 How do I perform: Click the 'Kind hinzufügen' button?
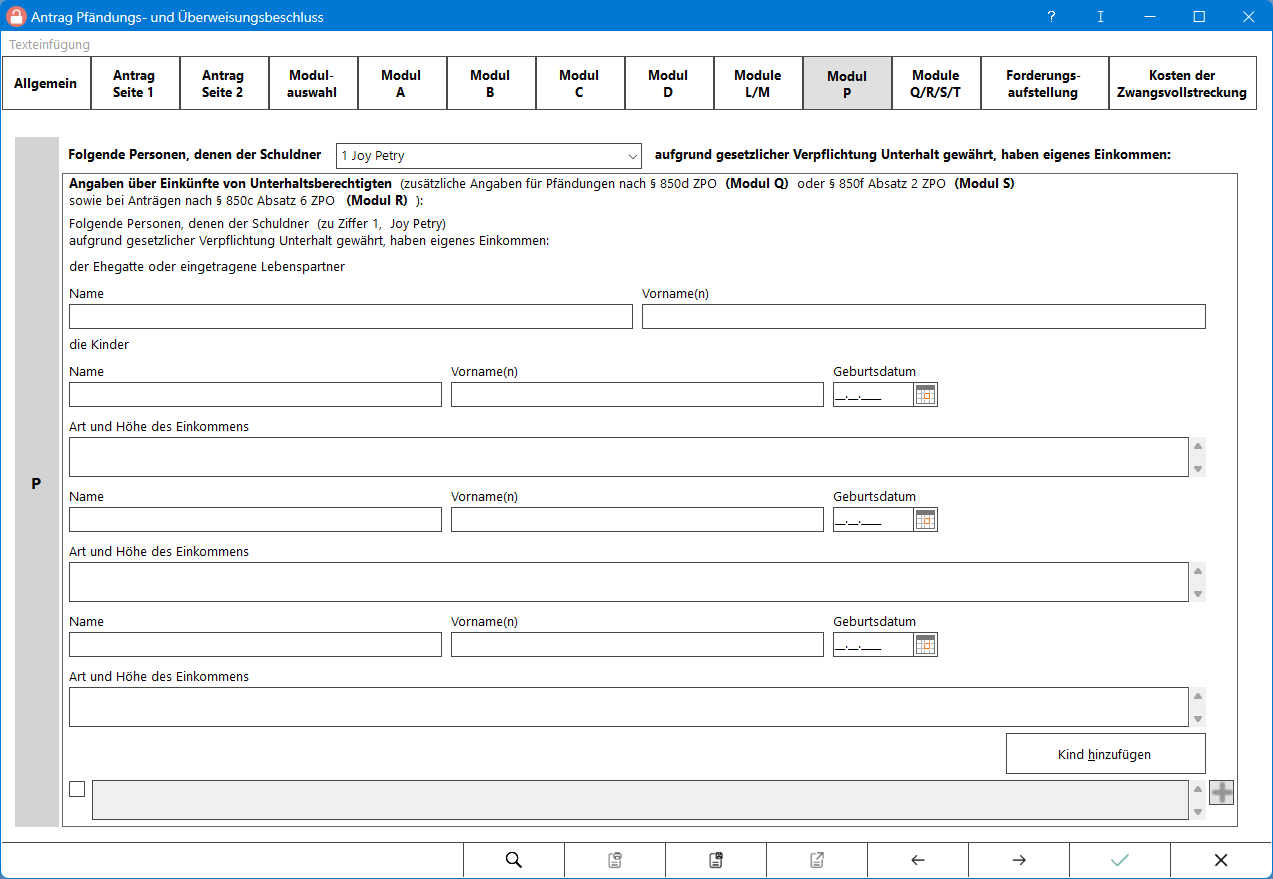pyautogui.click(x=1105, y=754)
